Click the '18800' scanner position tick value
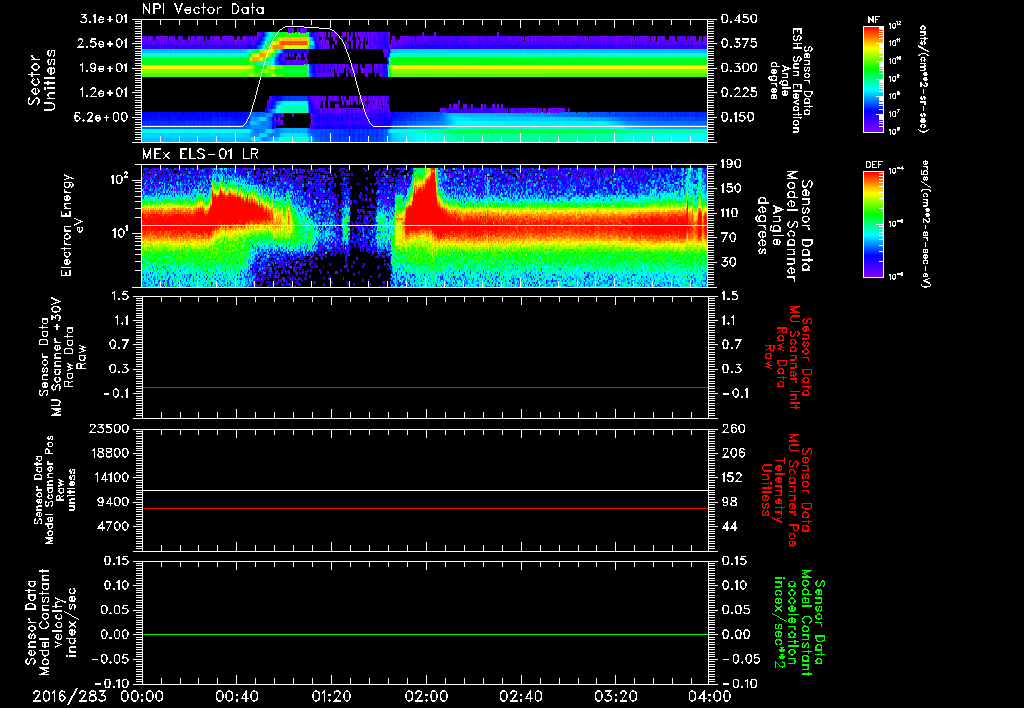This screenshot has height=708, width=1024. pos(110,453)
